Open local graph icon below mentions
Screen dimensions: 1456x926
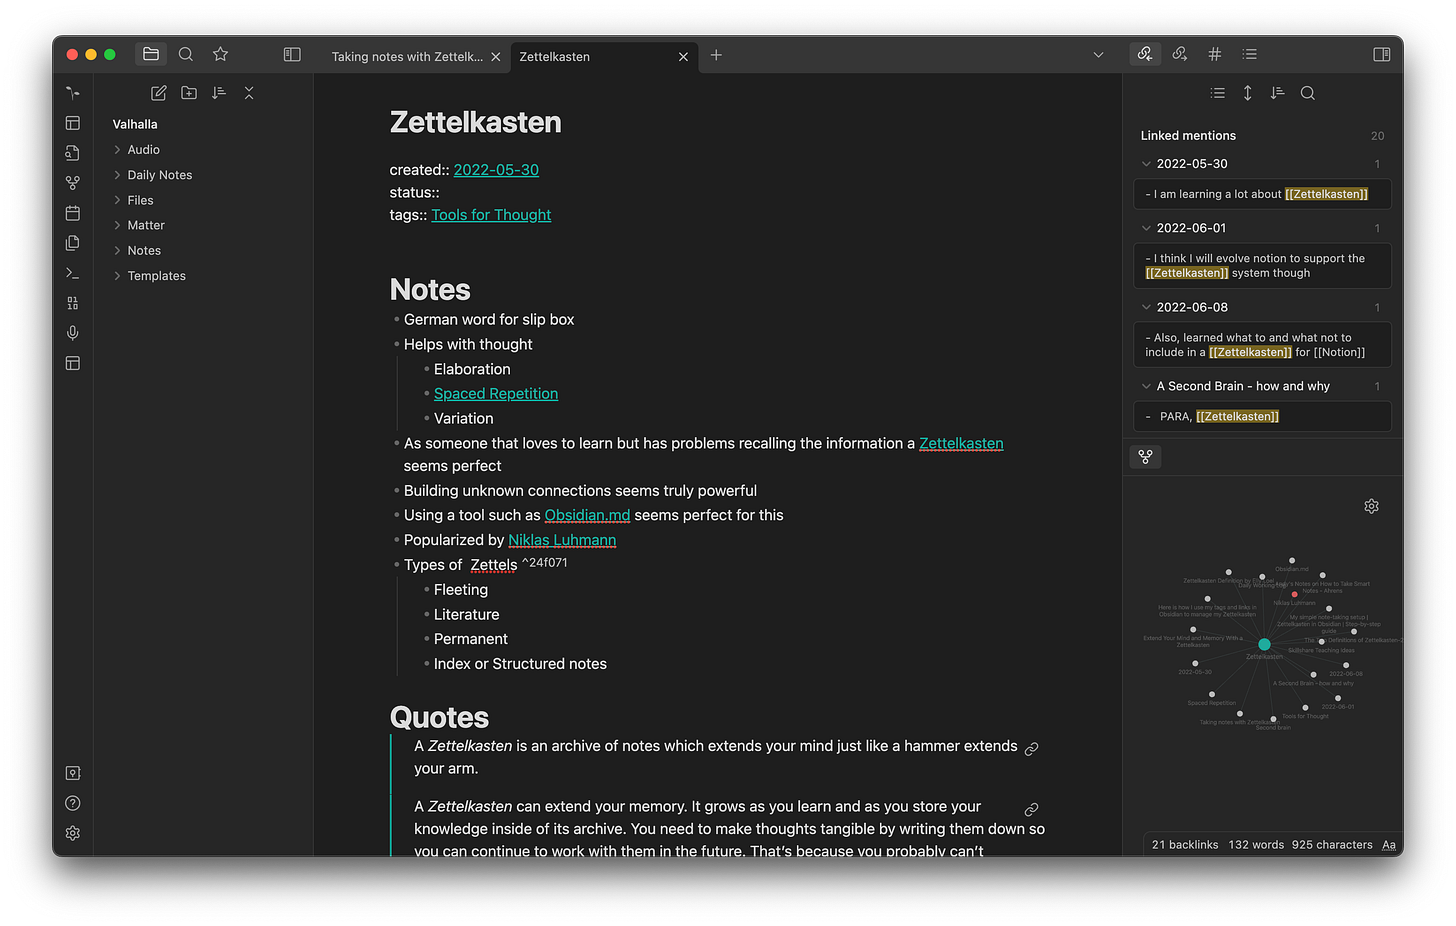[x=1146, y=457]
